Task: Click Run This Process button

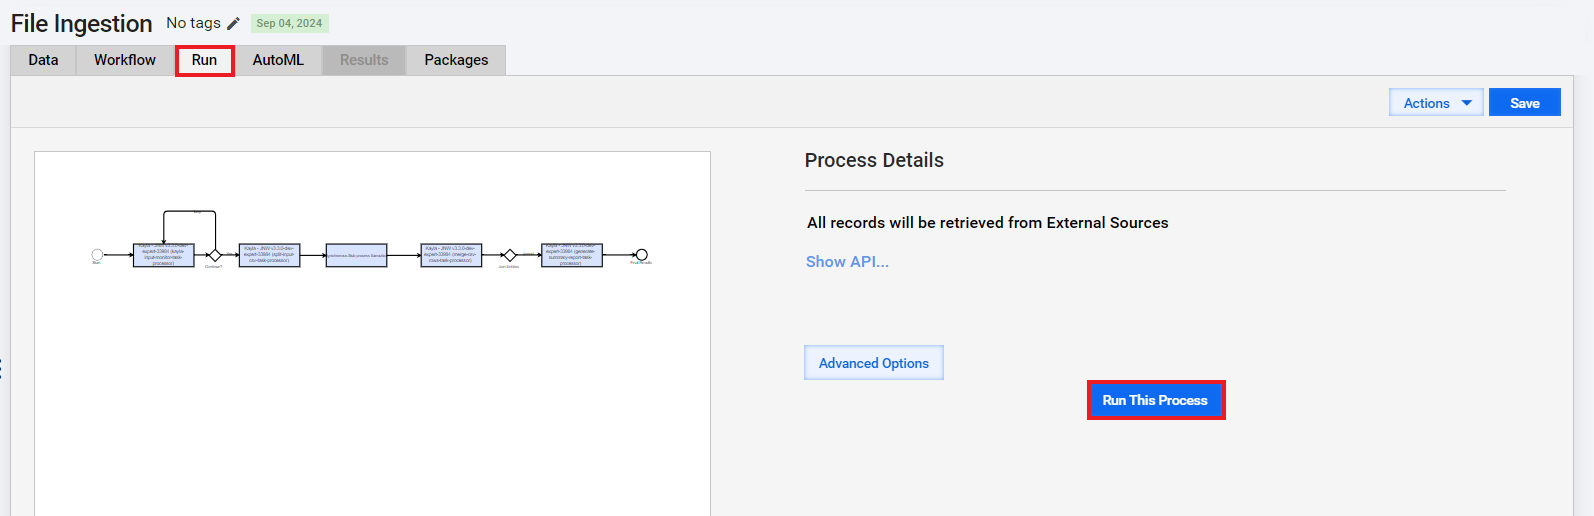Action: pos(1155,400)
